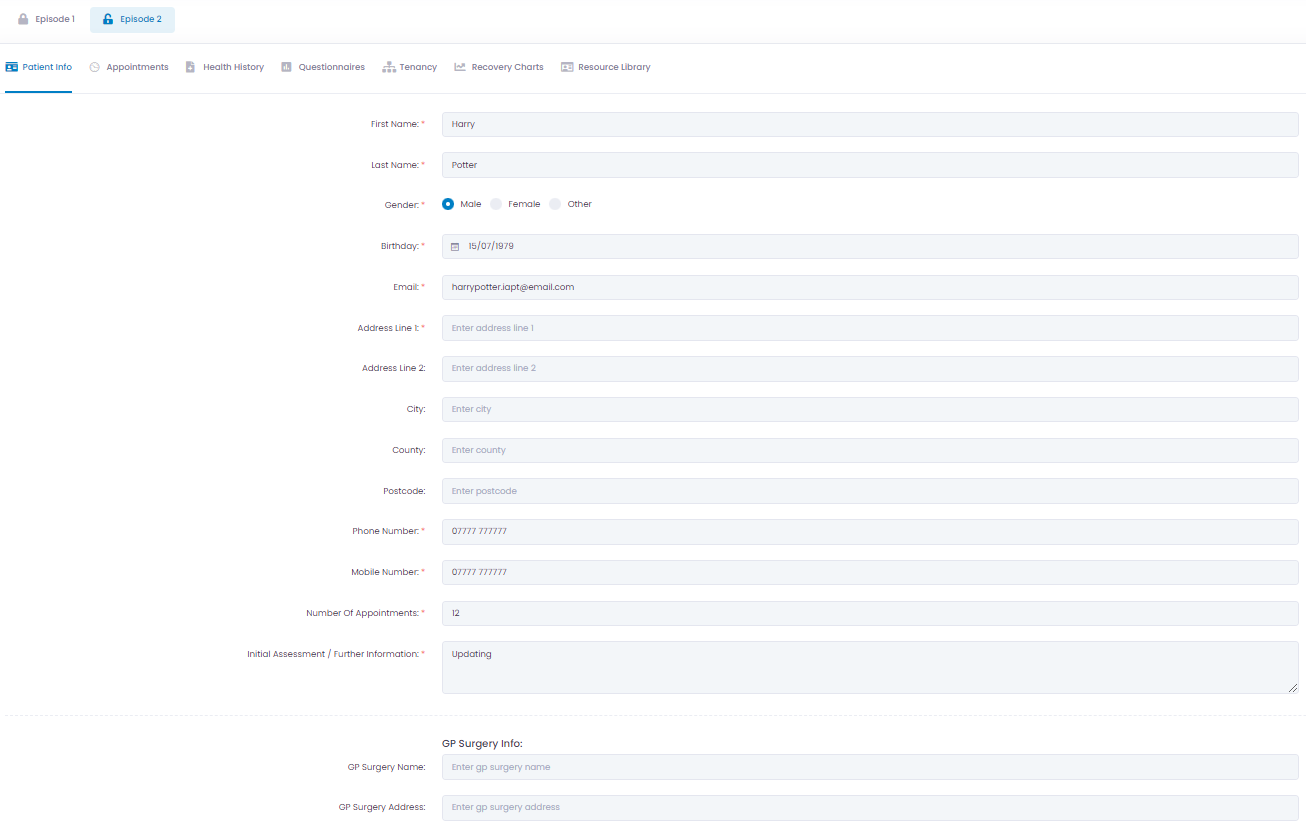The width and height of the screenshot is (1306, 830).
Task: Focus the Address Line 1 input
Action: pos(870,328)
